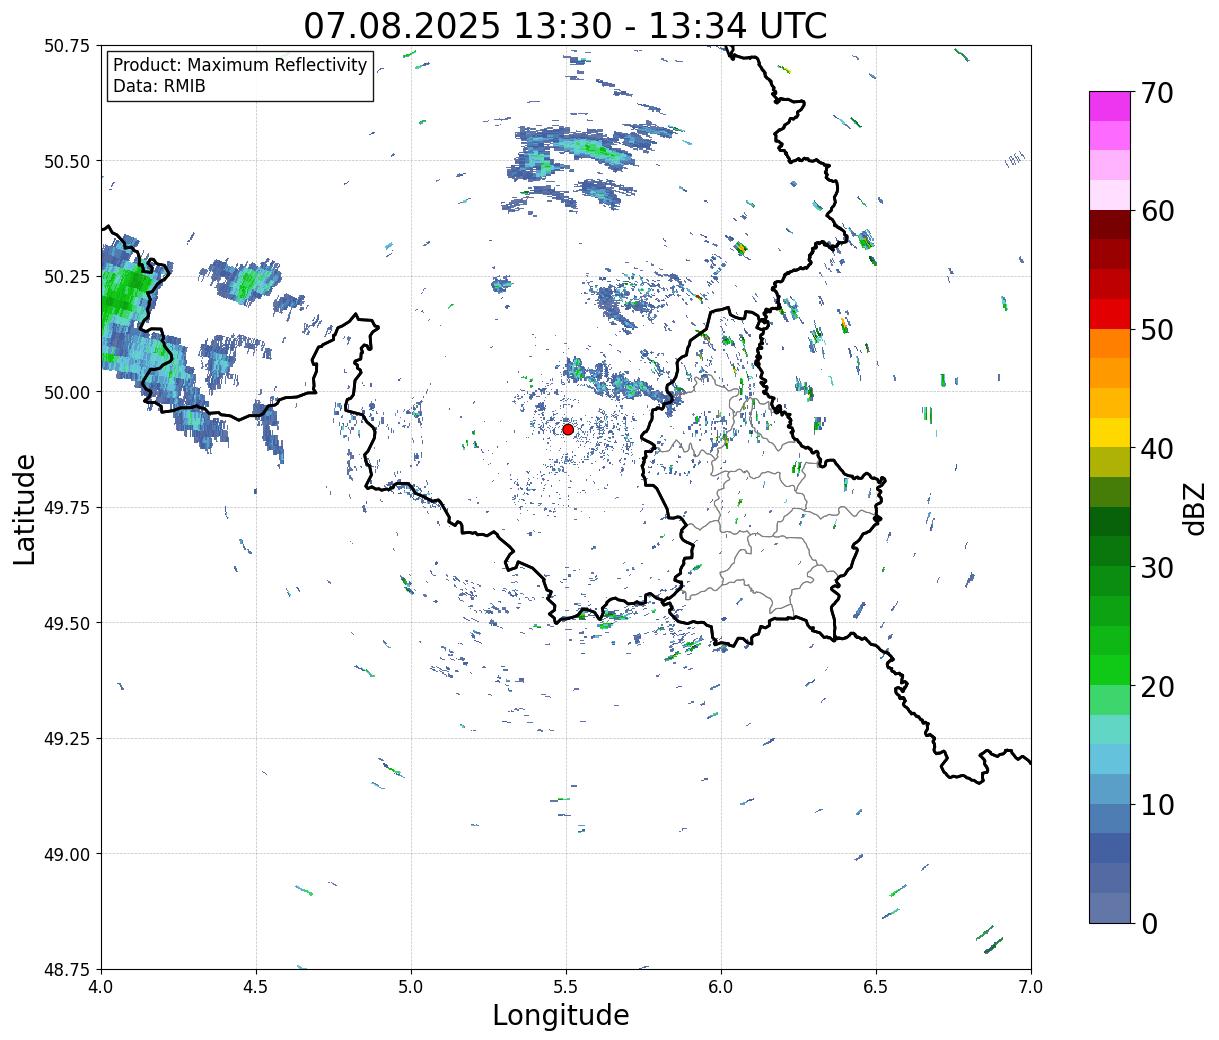Click the slate blue bottom swatch of colorbar
The width and height of the screenshot is (1219, 1040).
point(1110,907)
